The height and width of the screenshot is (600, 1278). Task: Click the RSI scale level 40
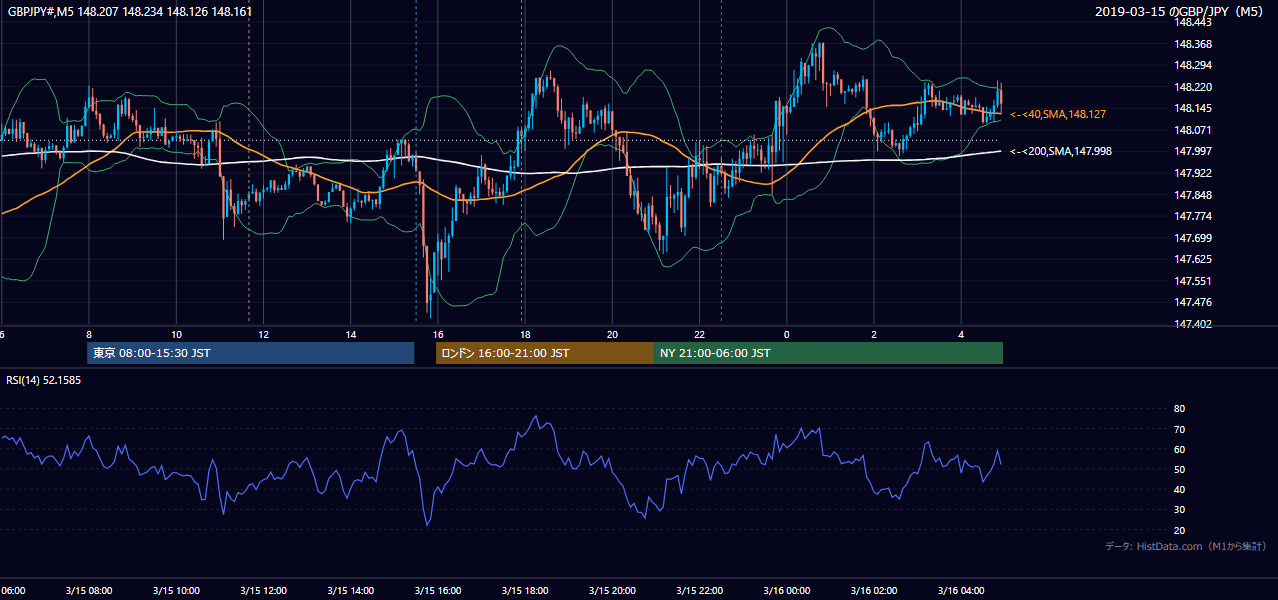tap(1179, 489)
